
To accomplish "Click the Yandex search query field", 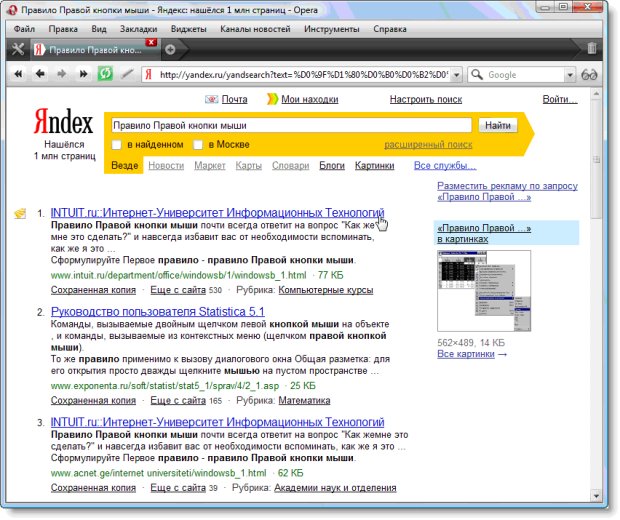I will (291, 125).
